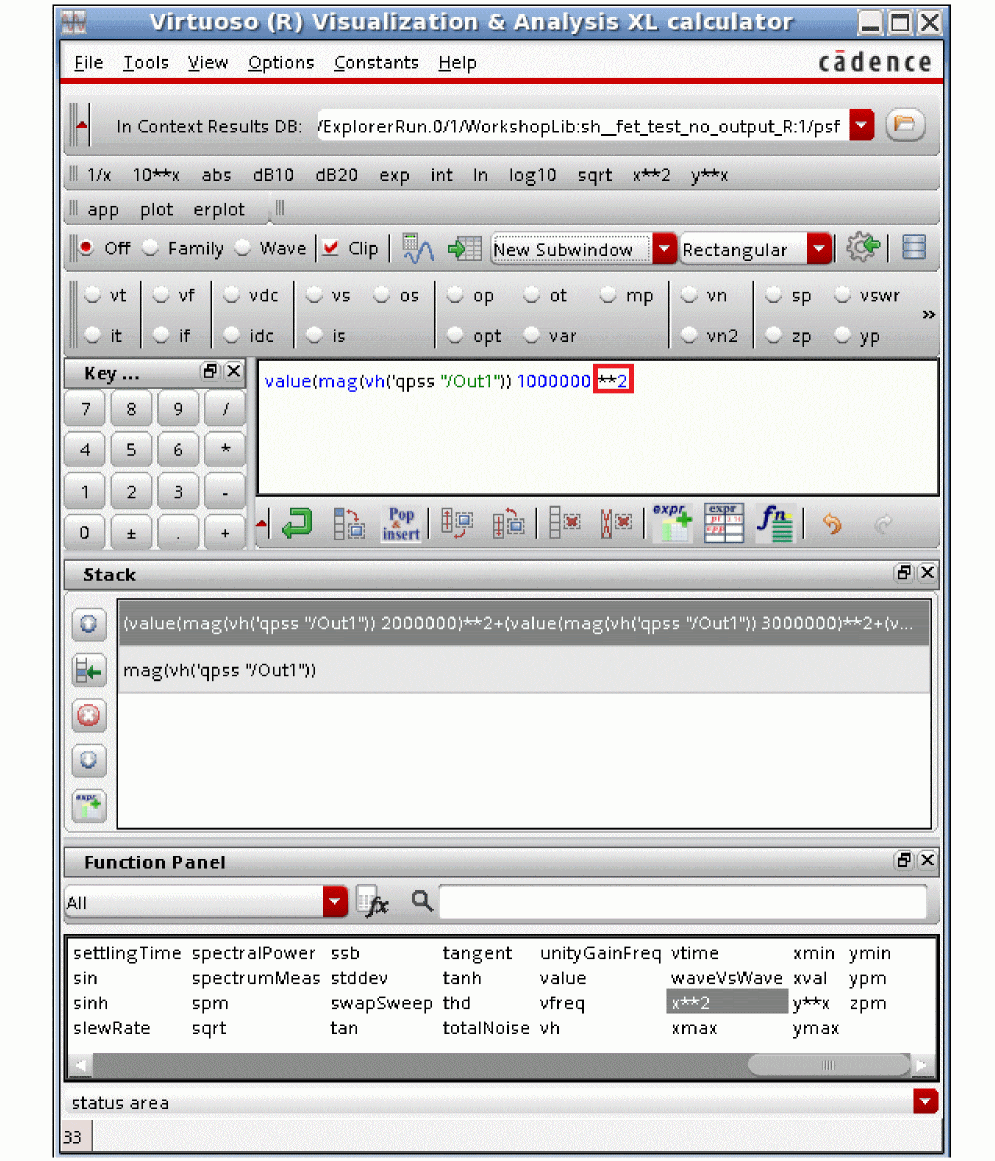Click the Pop insert icon
Screen dimensions: 995x1161
click(401, 523)
